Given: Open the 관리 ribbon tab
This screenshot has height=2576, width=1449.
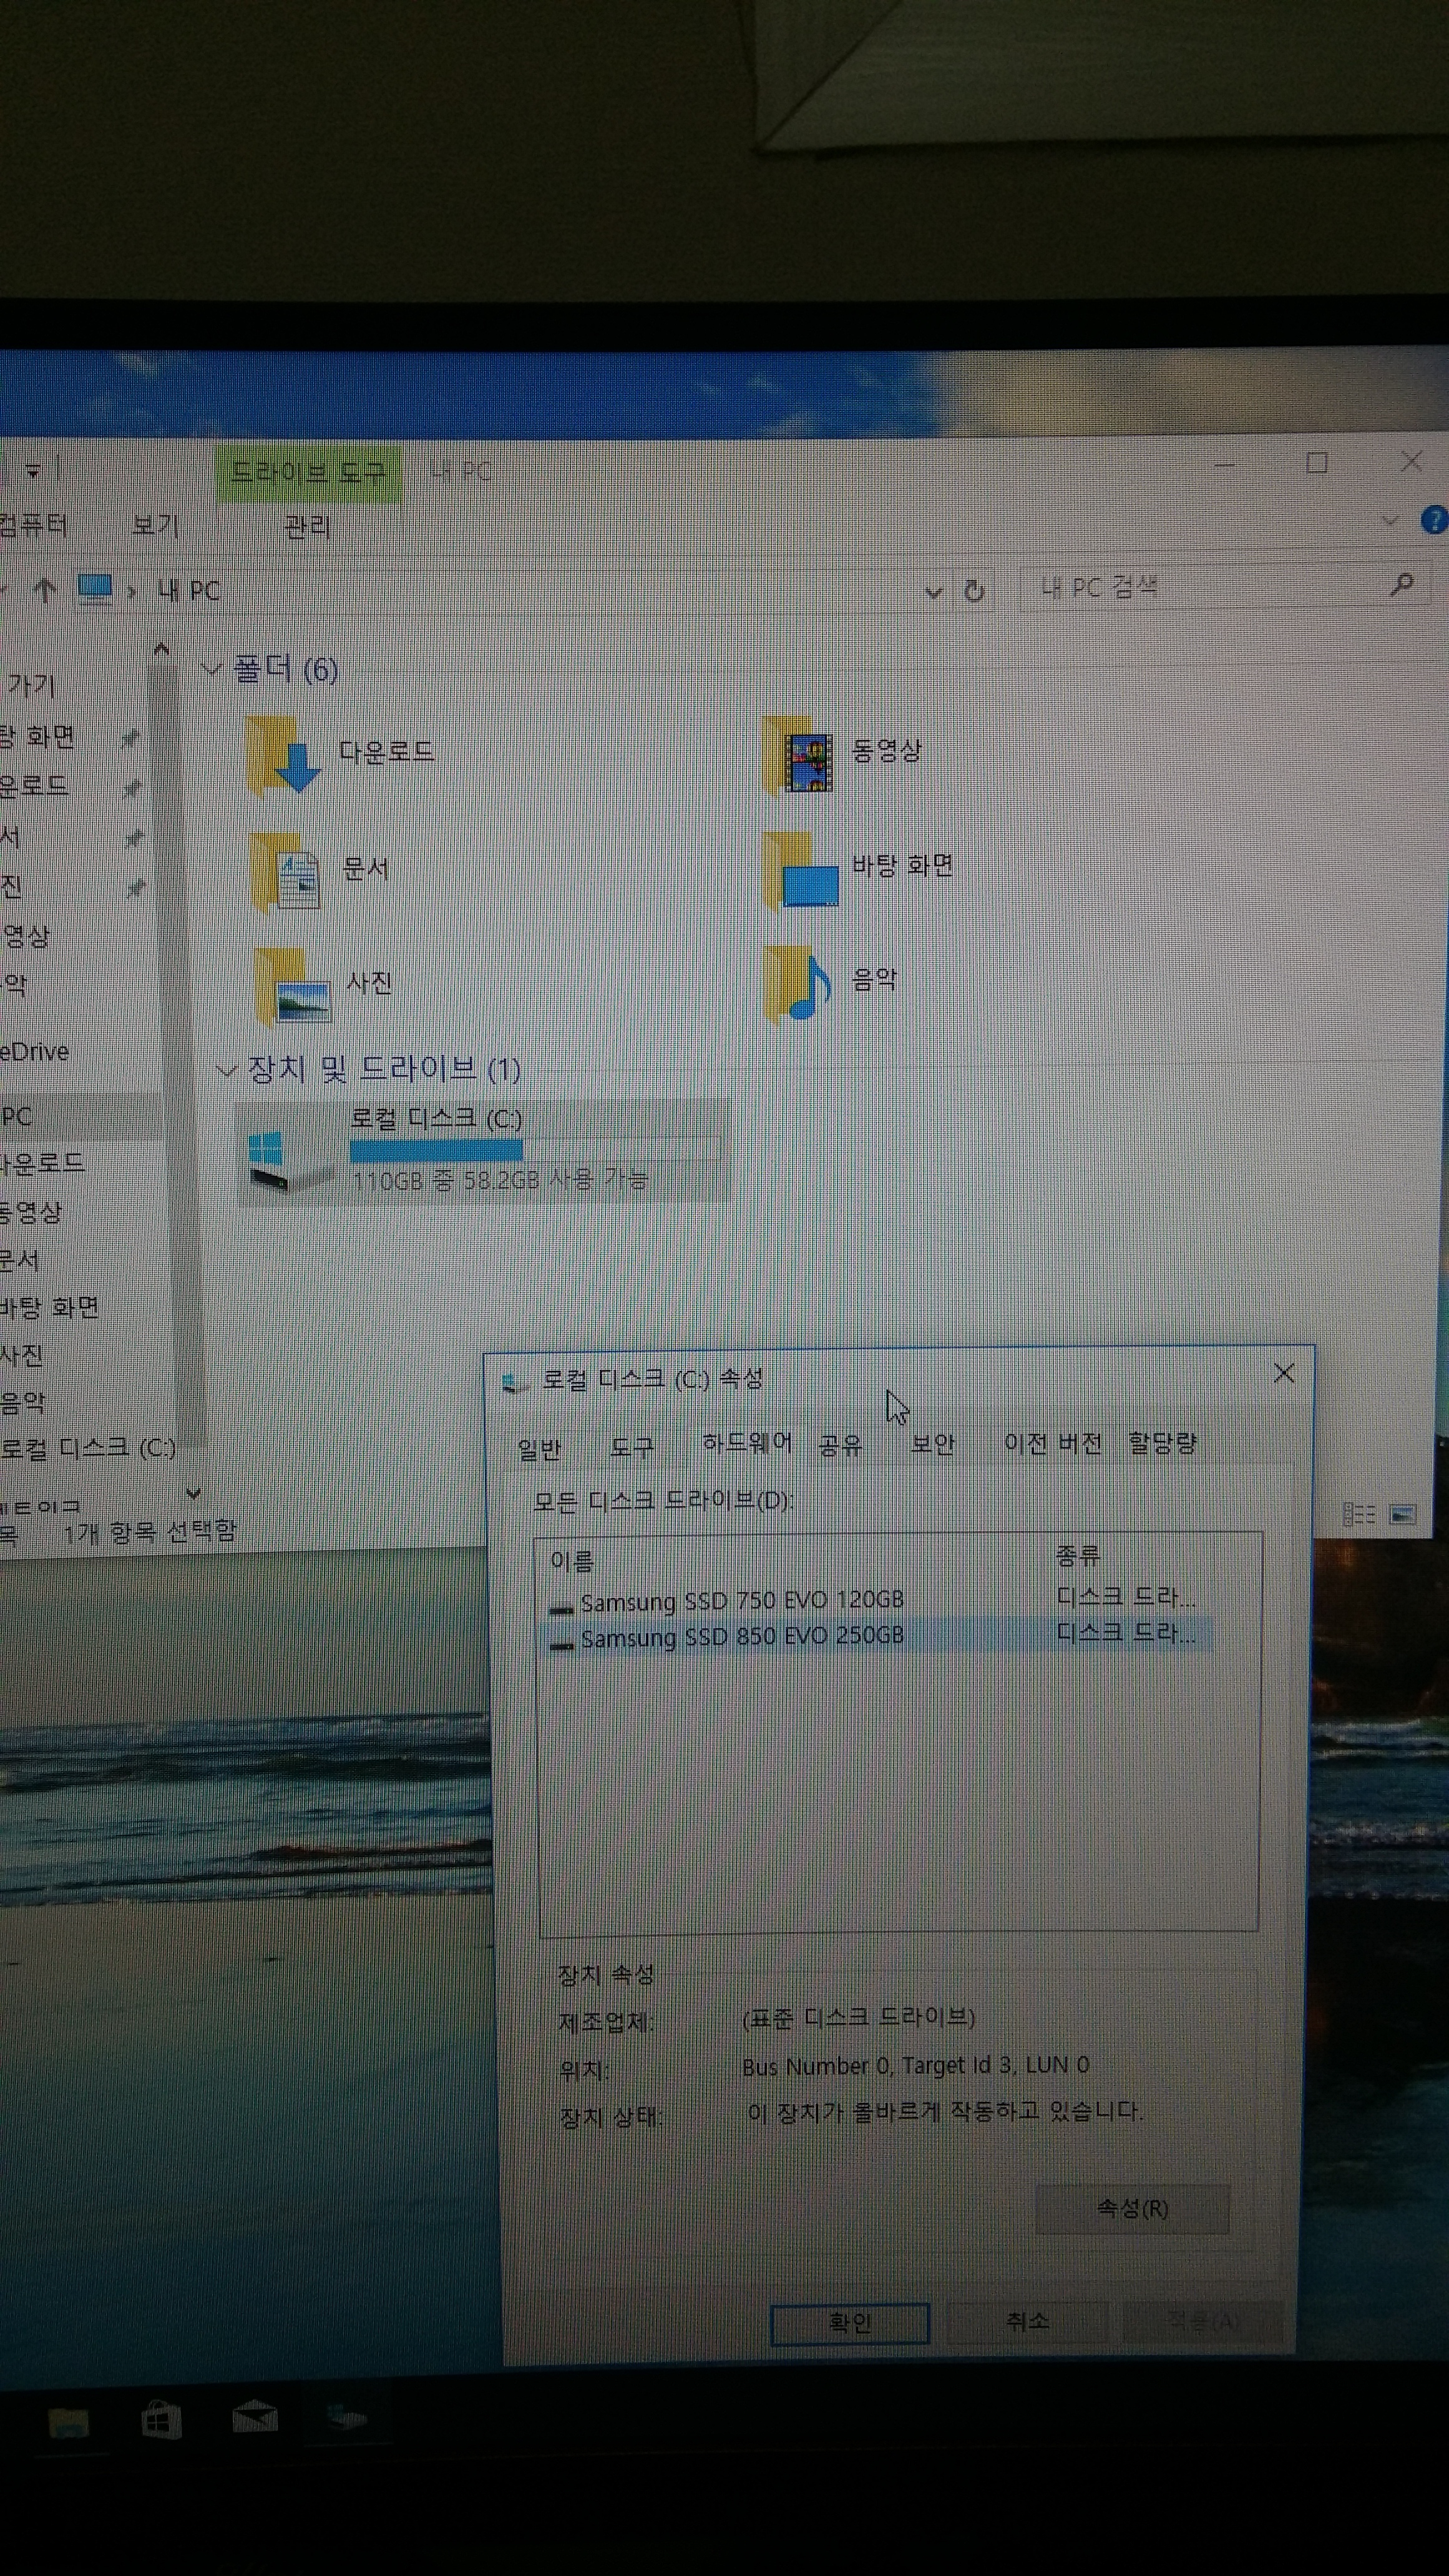Looking at the screenshot, I should tap(307, 526).
